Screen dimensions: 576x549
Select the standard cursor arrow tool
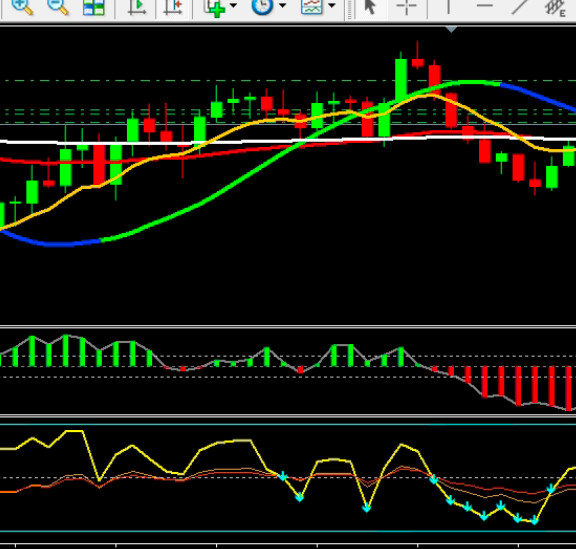[x=370, y=6]
